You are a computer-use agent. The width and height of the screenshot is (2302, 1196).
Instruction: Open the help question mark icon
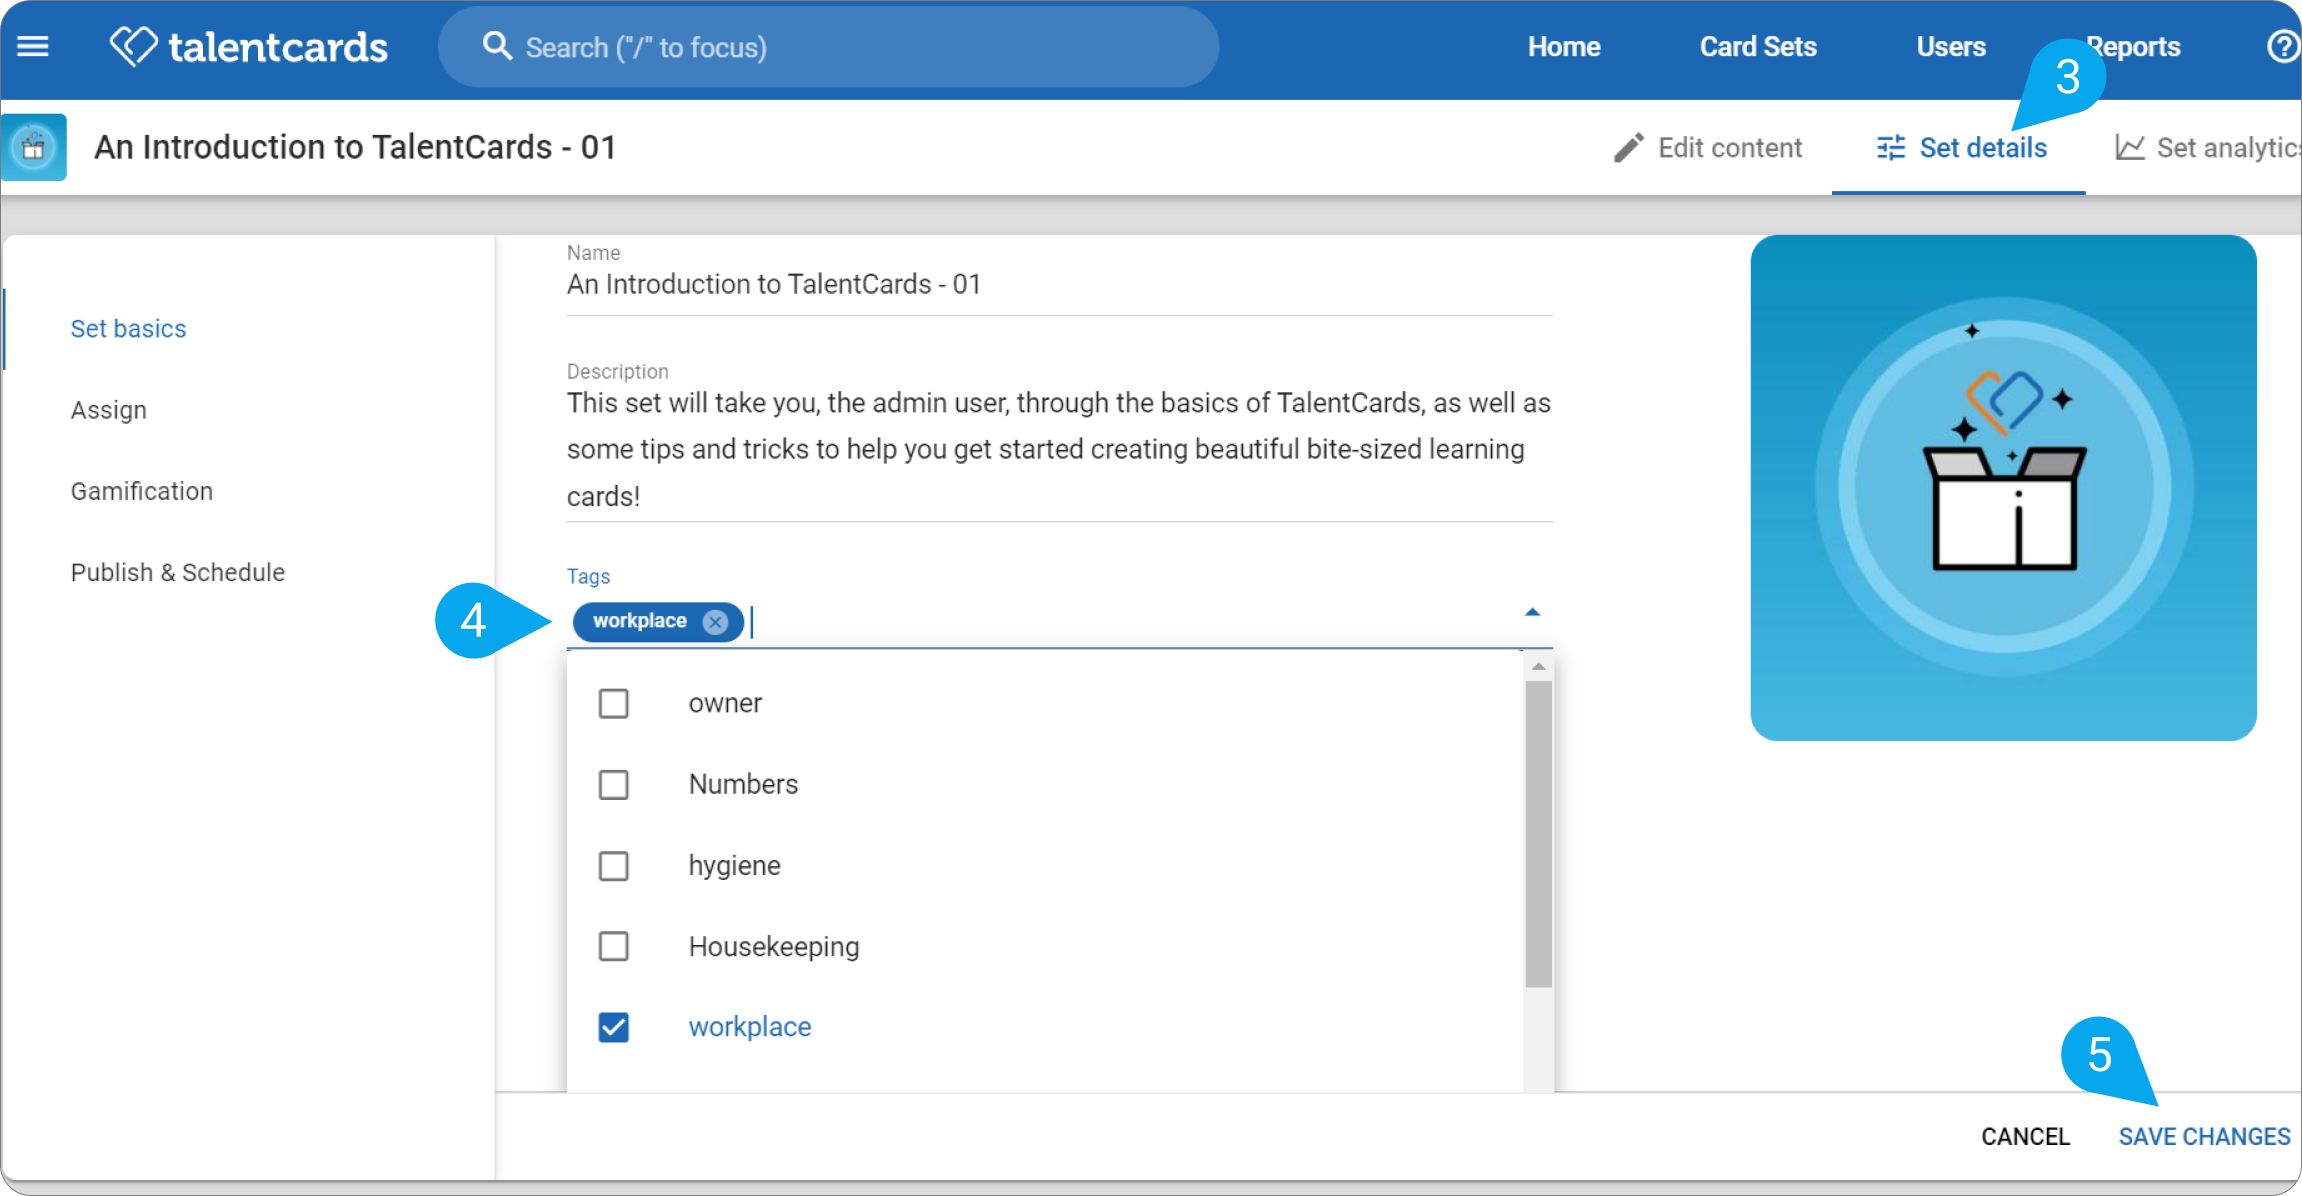coord(2282,47)
